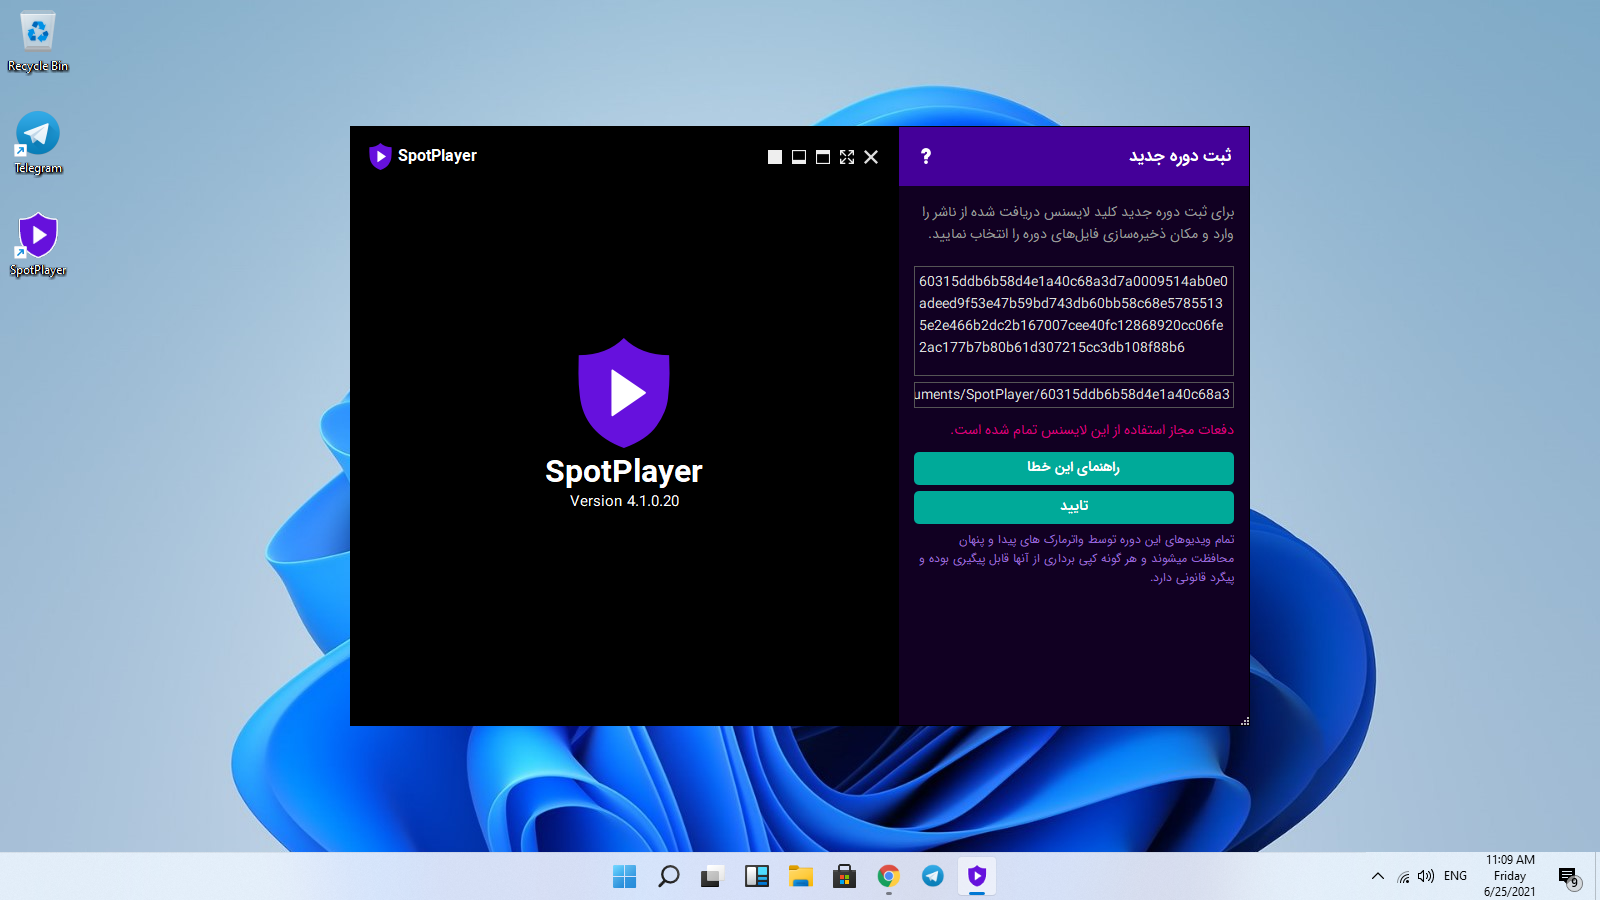Click the solid white square window icon

[774, 157]
